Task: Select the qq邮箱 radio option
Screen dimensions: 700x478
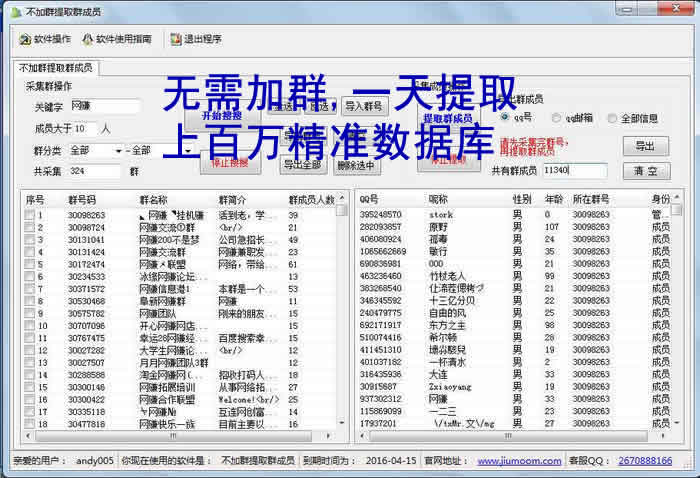Action: coord(557,117)
